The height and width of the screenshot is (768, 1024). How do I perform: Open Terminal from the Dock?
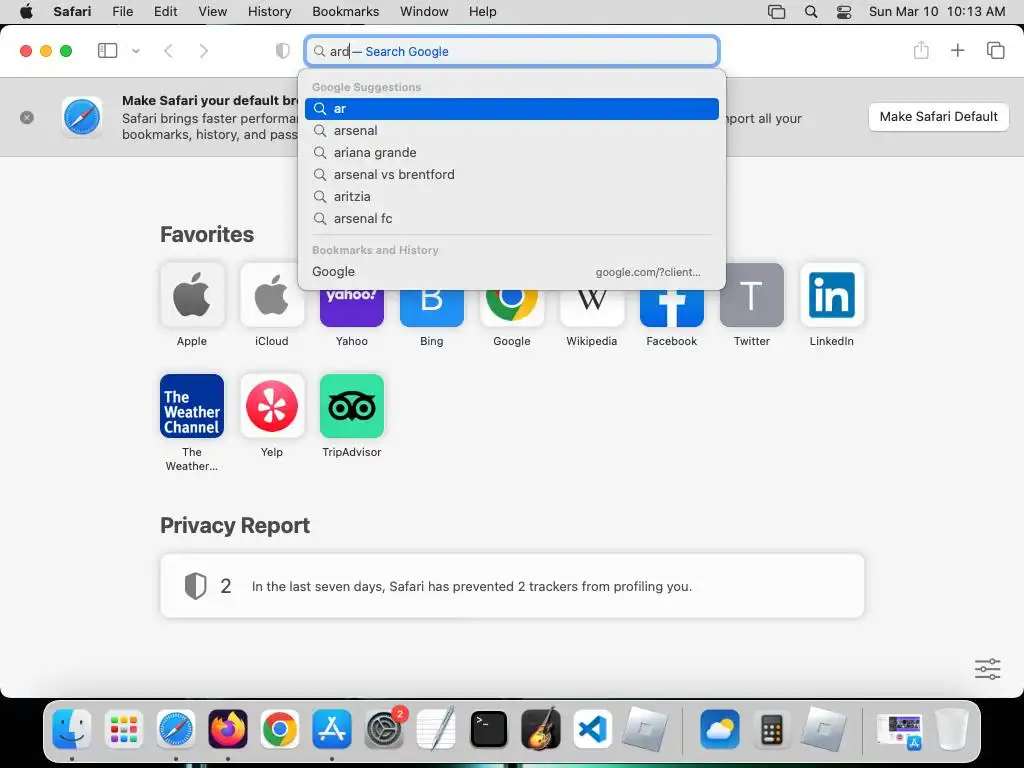[488, 729]
